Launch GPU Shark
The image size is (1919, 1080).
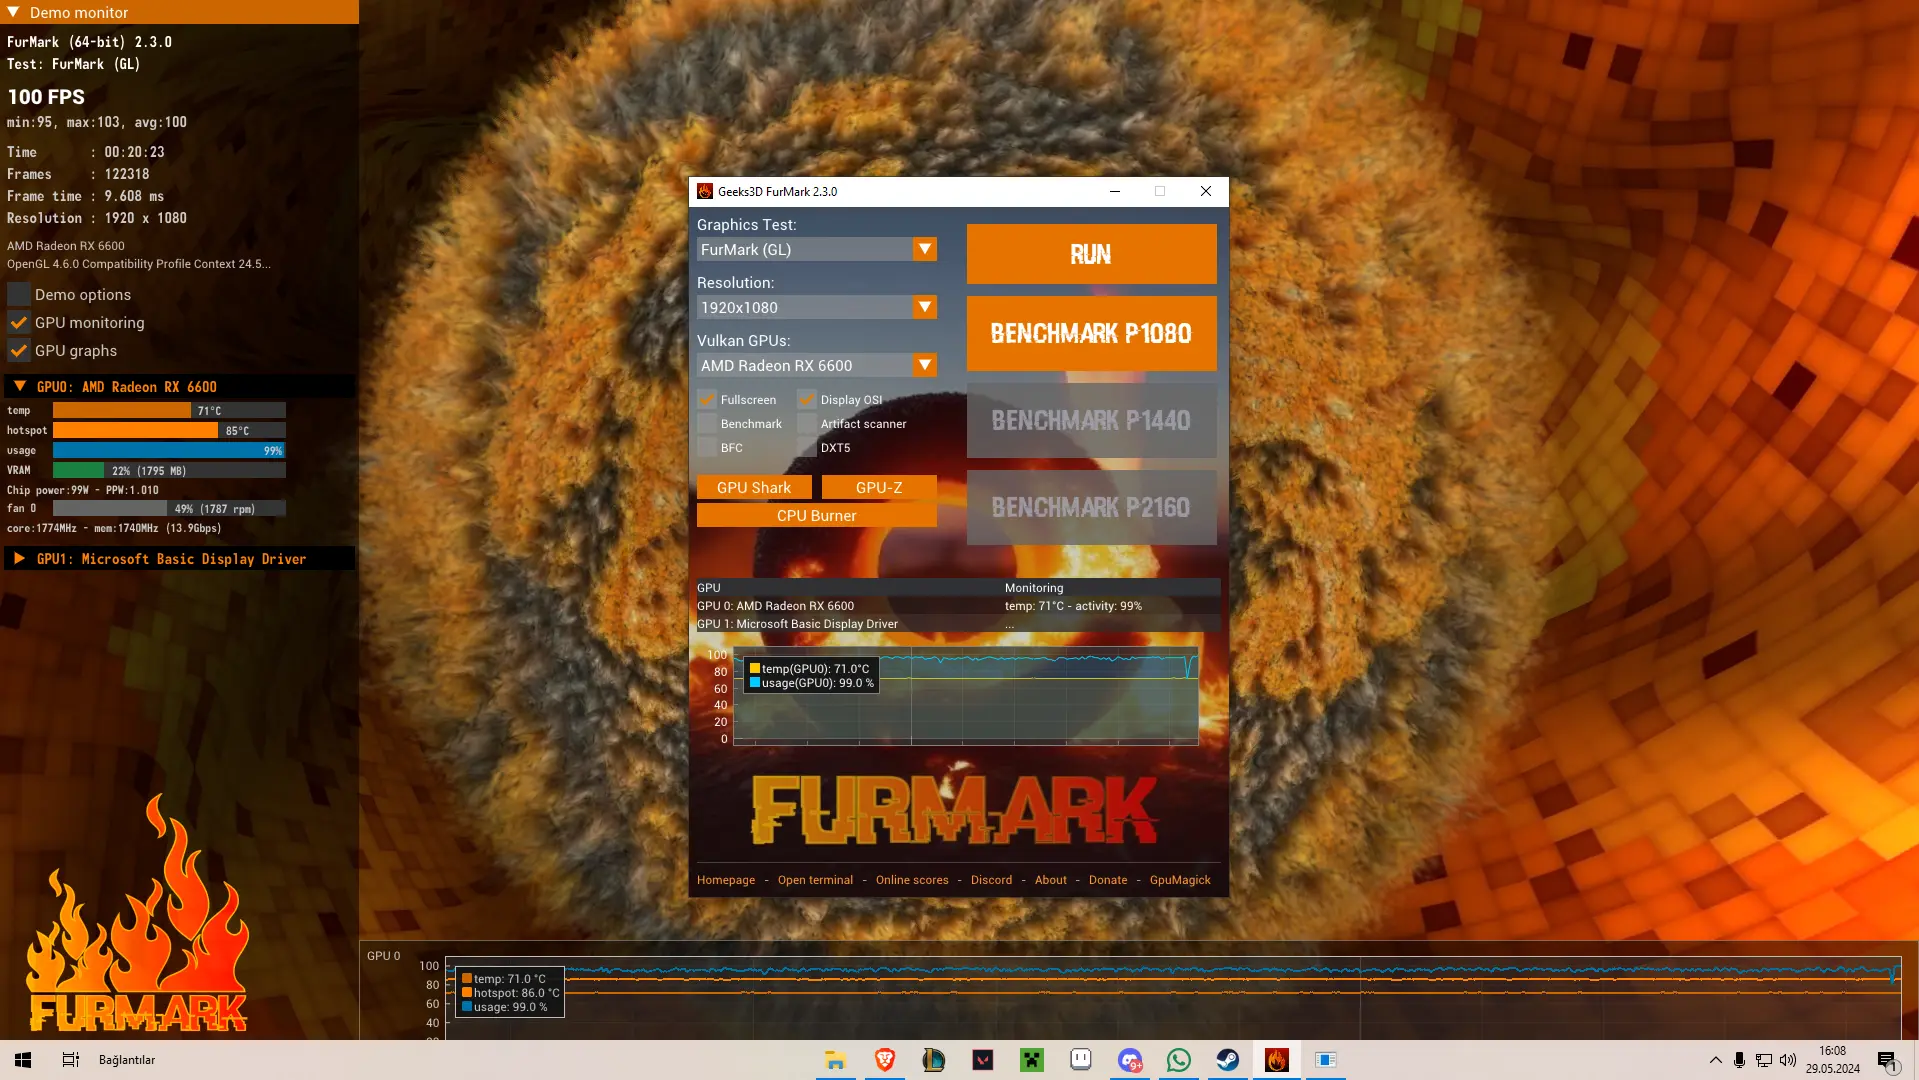click(754, 487)
